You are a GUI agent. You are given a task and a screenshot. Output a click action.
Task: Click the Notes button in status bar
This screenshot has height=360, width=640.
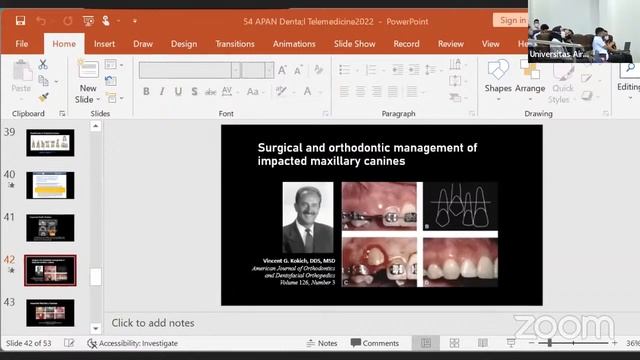coord(322,343)
